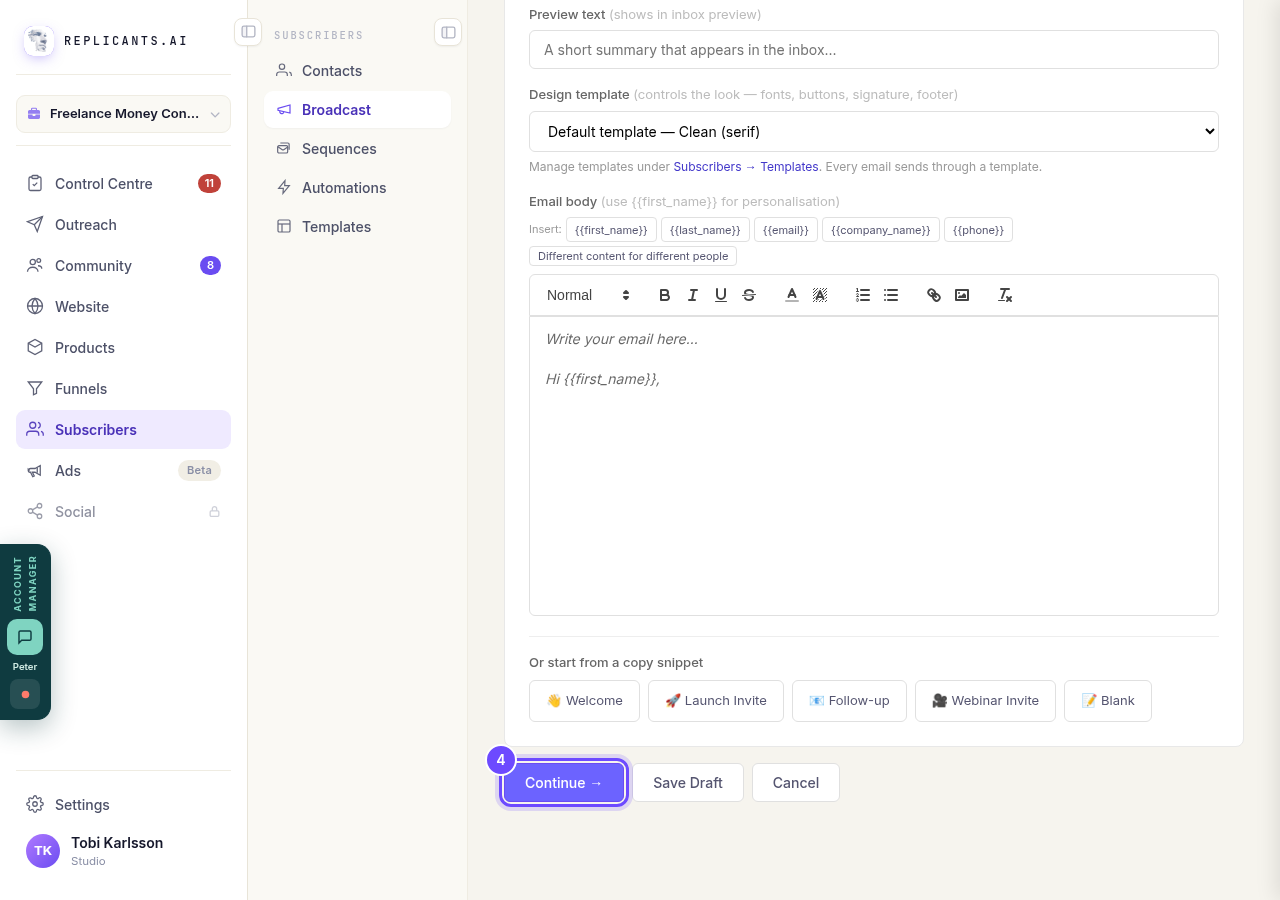Click inside the email body editor

point(873,466)
